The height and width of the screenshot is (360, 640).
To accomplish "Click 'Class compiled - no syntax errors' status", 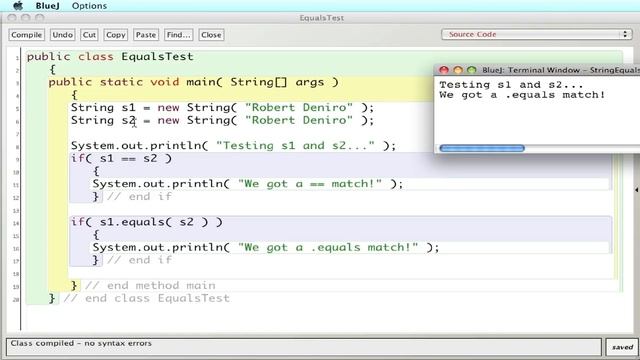I will coord(81,343).
